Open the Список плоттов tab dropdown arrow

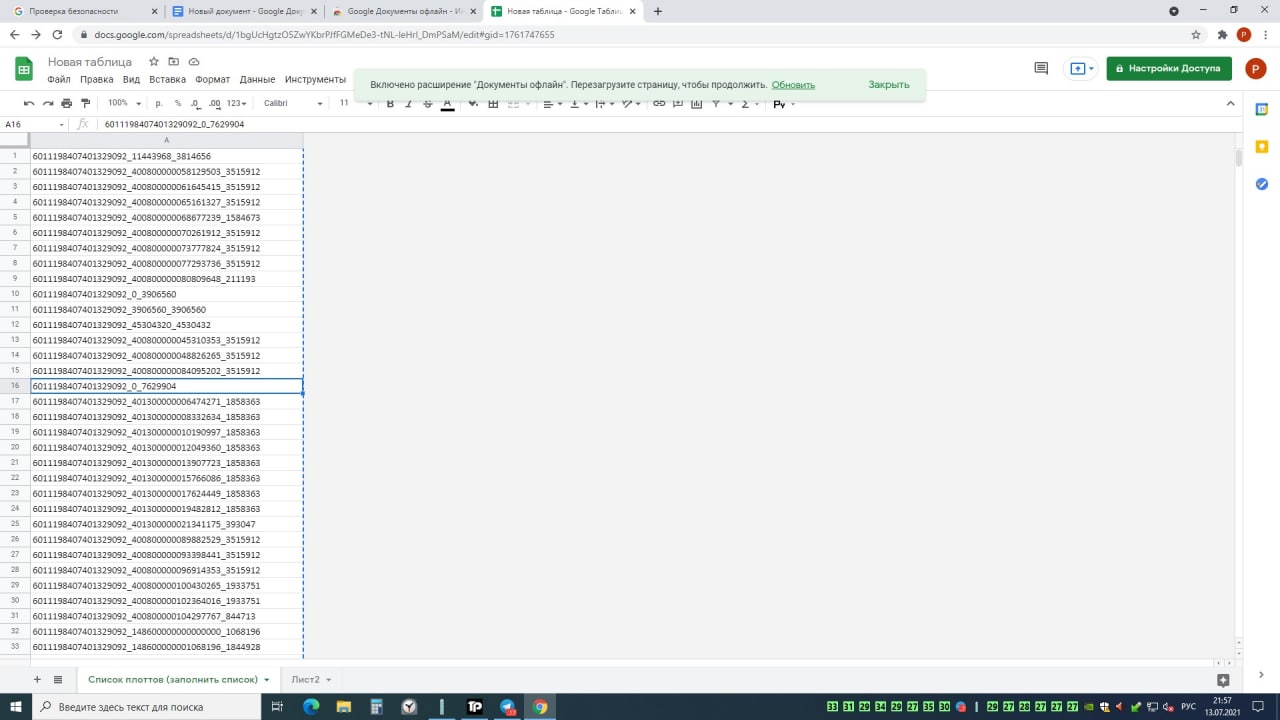(267, 680)
